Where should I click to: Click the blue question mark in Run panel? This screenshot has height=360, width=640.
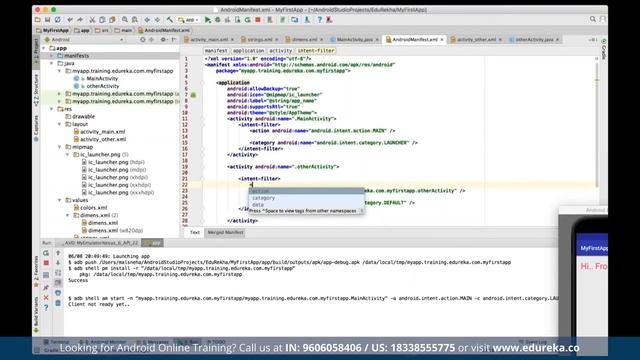[46, 307]
